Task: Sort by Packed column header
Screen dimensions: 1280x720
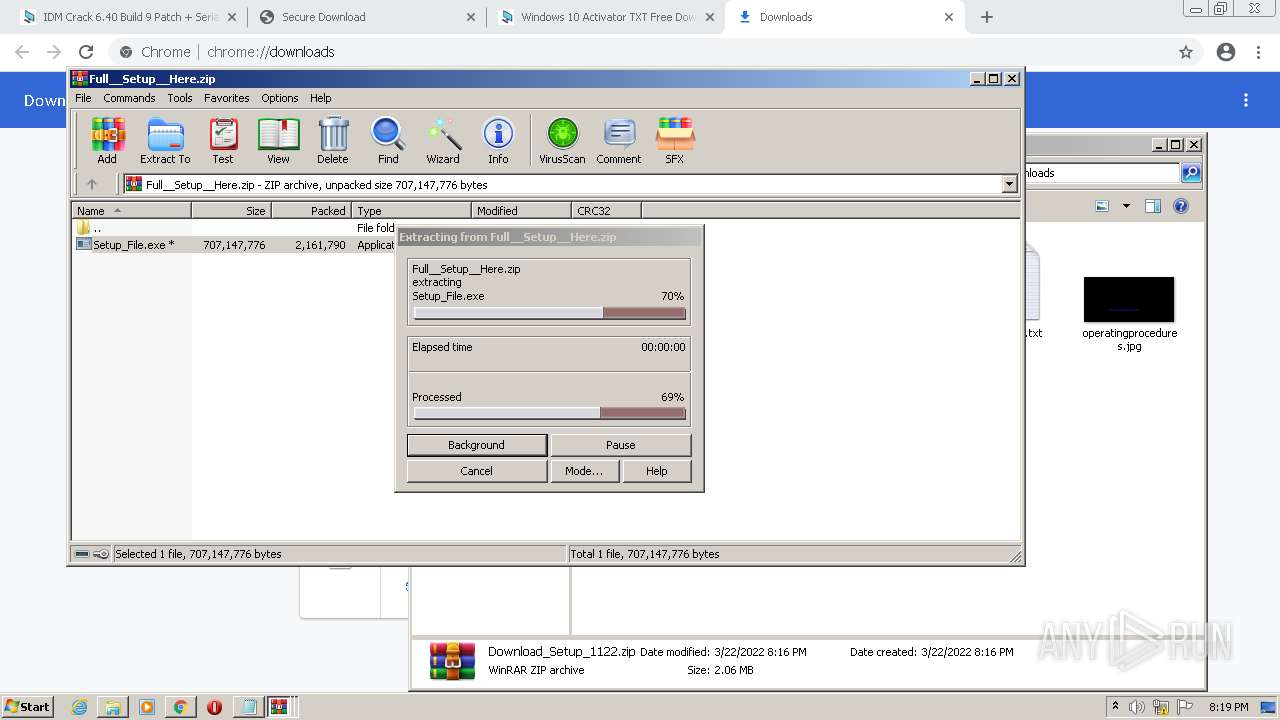Action: coord(311,211)
